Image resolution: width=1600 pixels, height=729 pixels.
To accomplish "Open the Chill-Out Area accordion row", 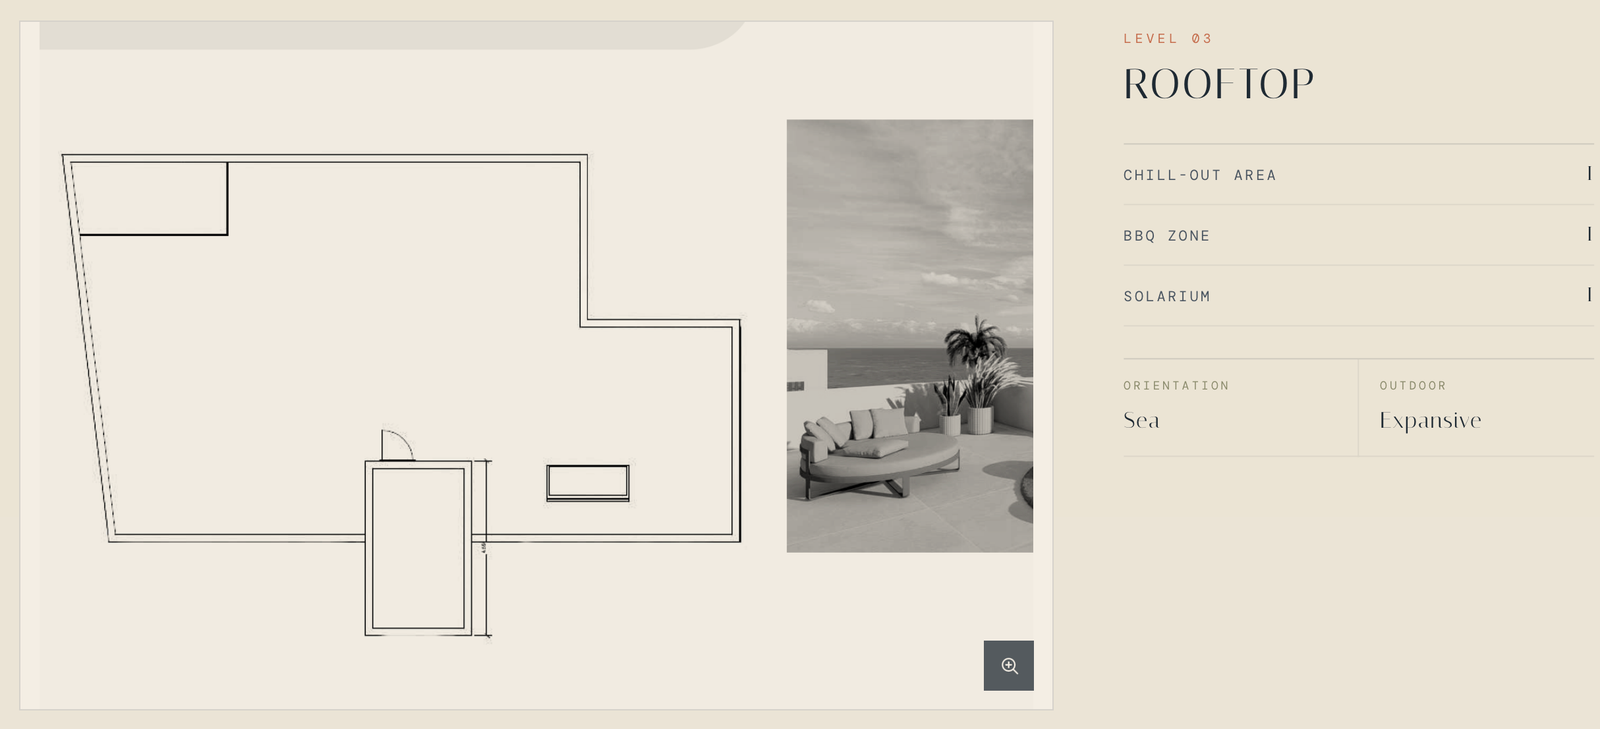I will pos(1358,175).
